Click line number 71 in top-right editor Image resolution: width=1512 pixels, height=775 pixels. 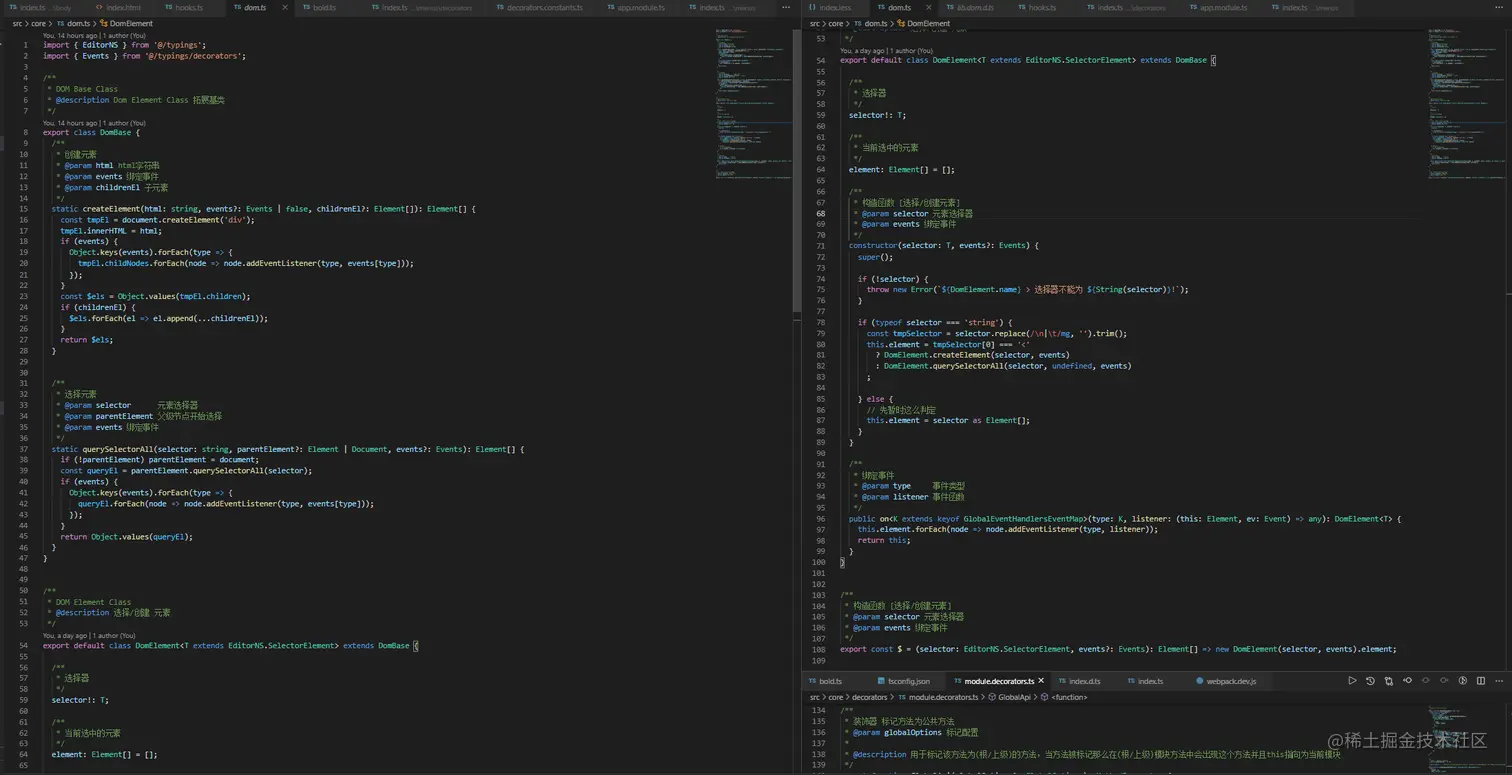(x=821, y=245)
